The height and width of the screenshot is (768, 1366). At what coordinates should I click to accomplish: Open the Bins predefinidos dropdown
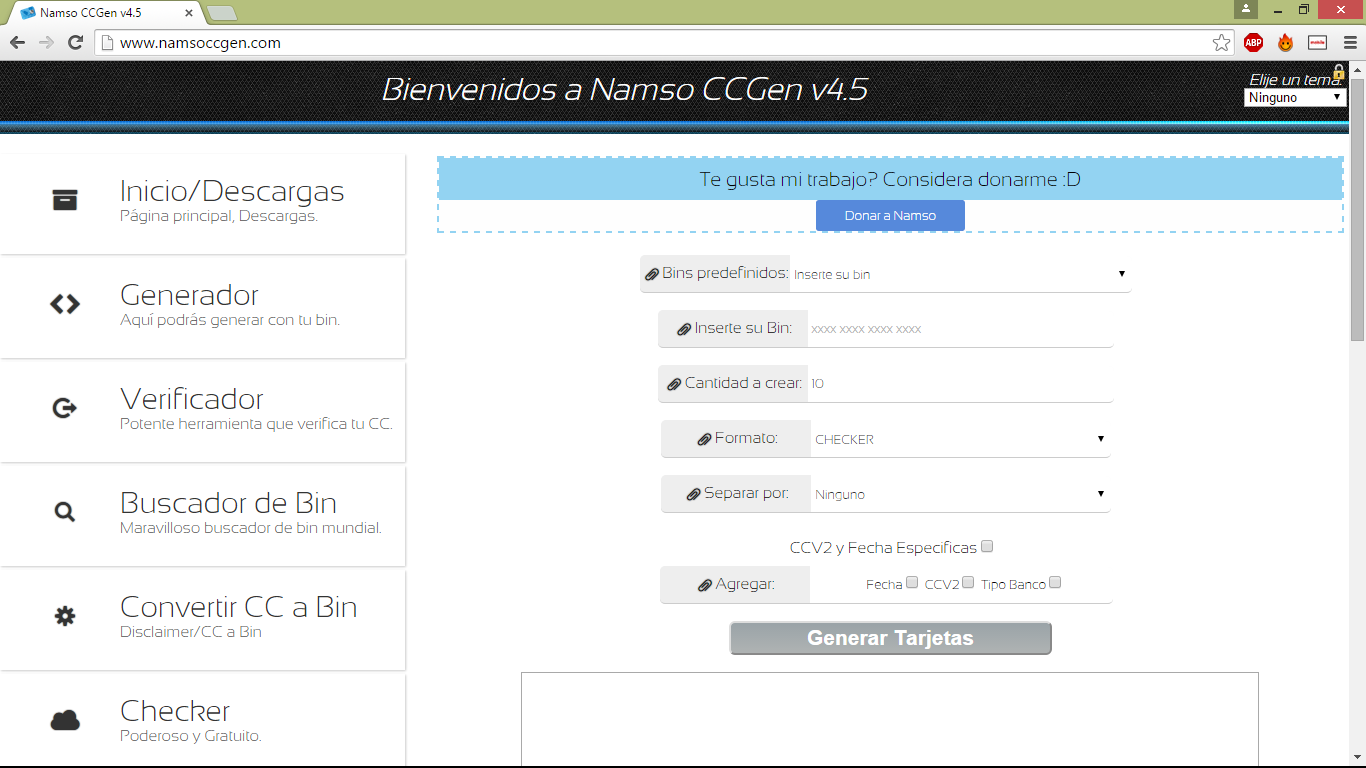(960, 274)
